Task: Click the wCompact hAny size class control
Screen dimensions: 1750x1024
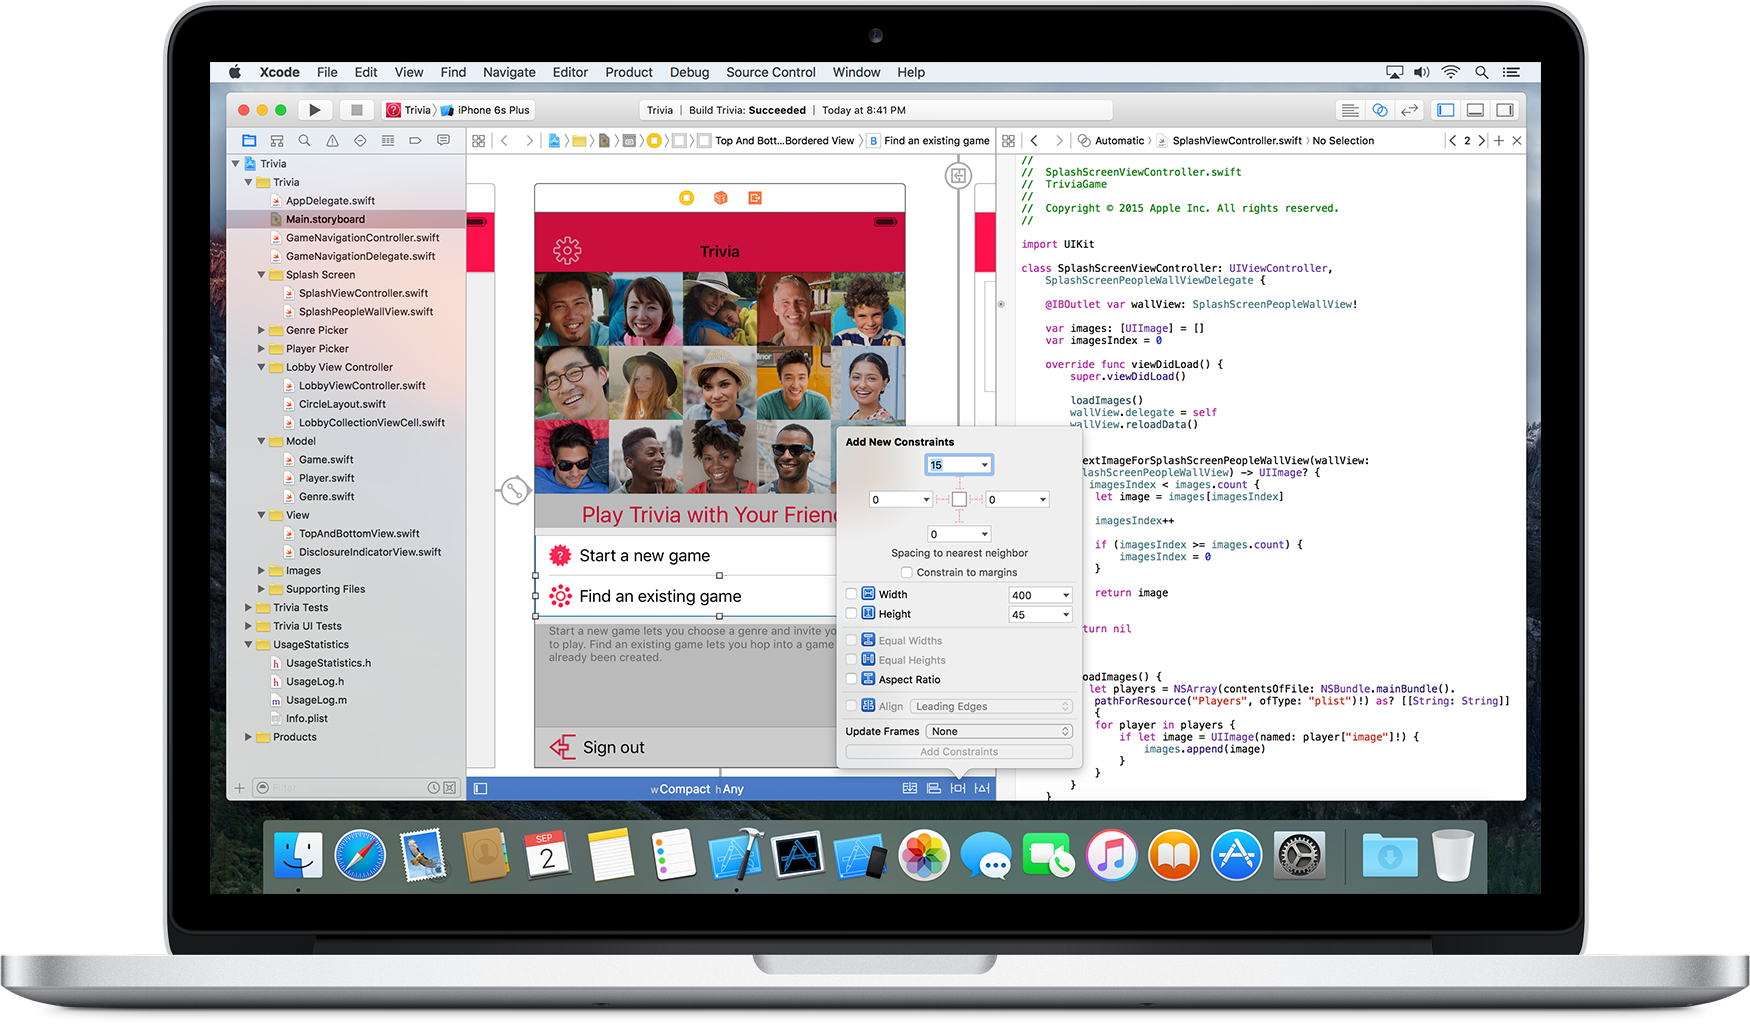Action: tap(697, 789)
